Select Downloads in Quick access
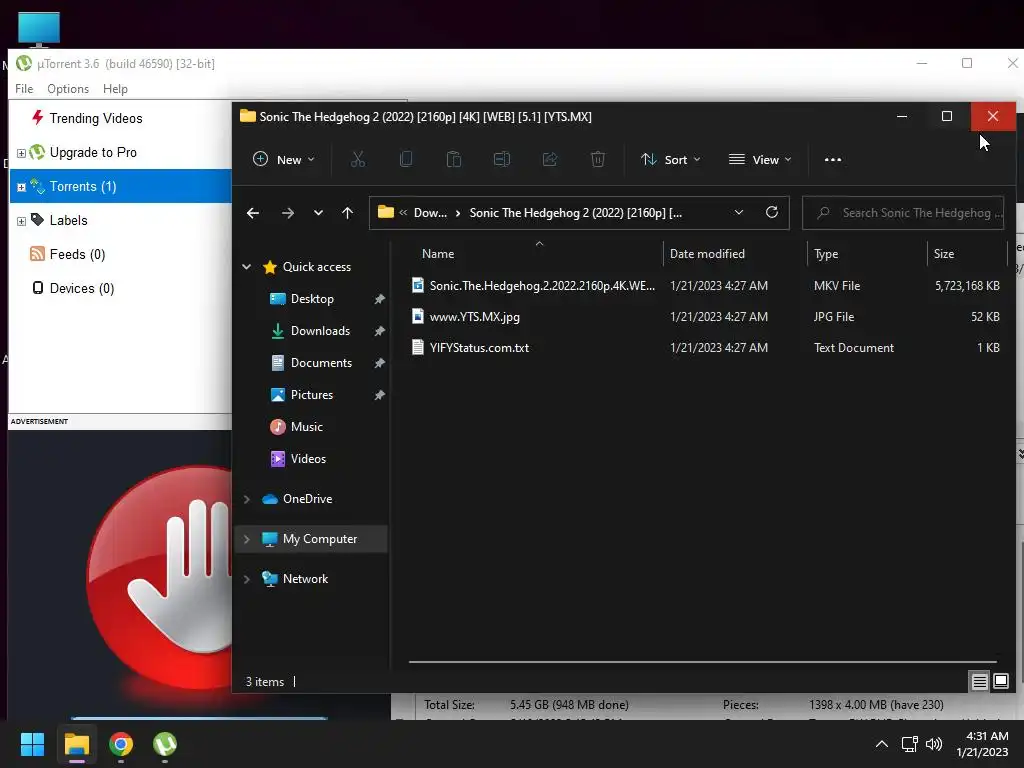This screenshot has width=1024, height=768. click(x=320, y=331)
